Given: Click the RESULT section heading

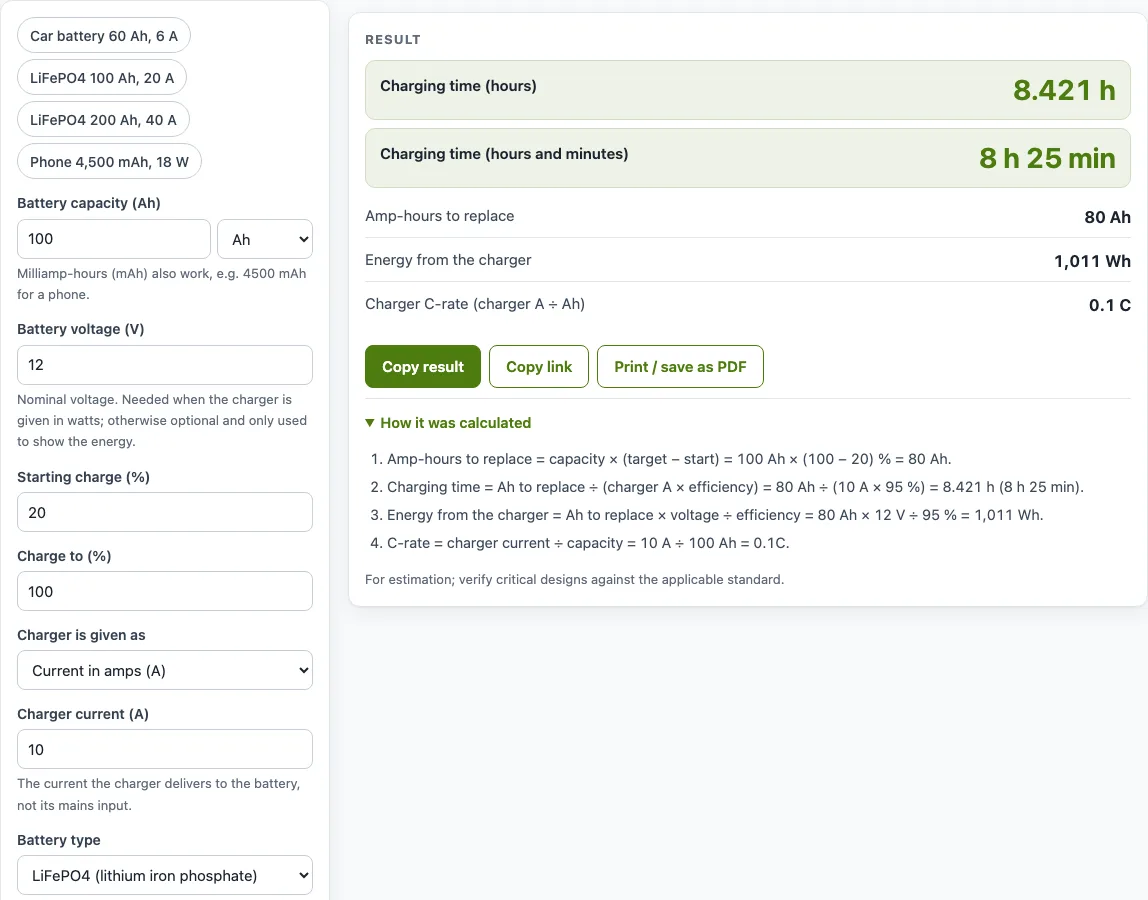Looking at the screenshot, I should point(393,40).
